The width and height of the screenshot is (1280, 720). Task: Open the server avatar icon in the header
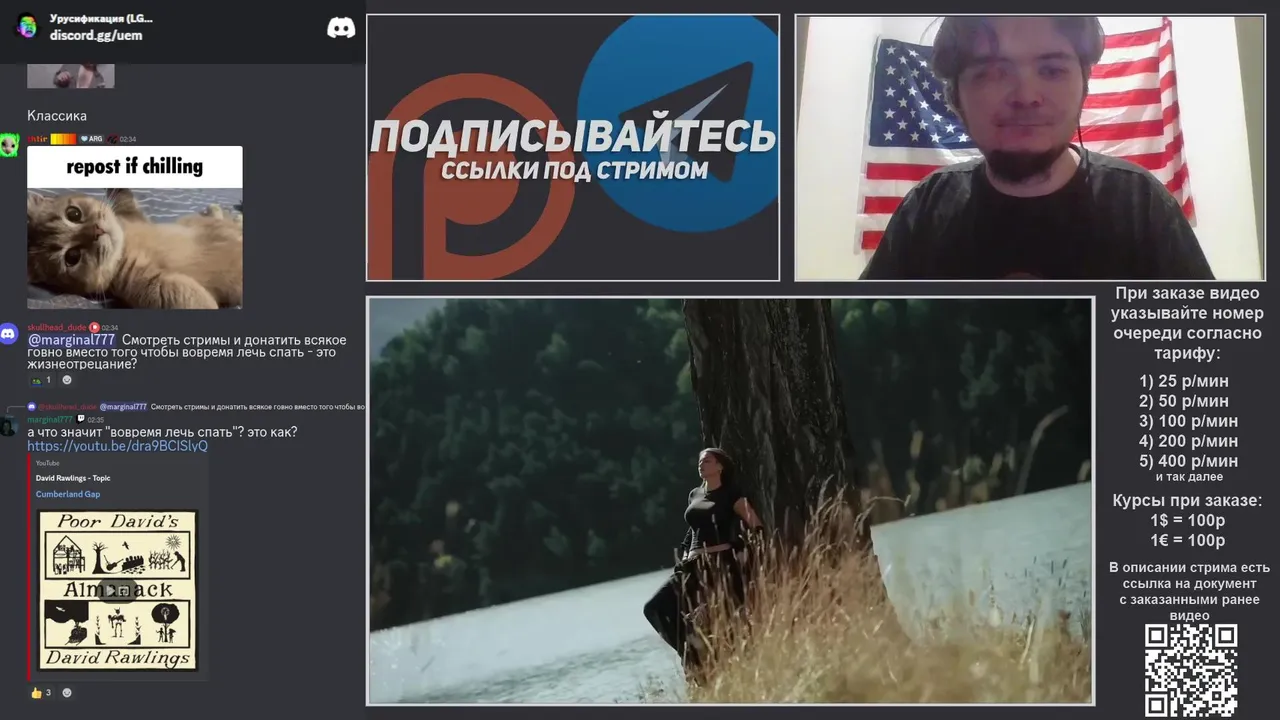27,26
